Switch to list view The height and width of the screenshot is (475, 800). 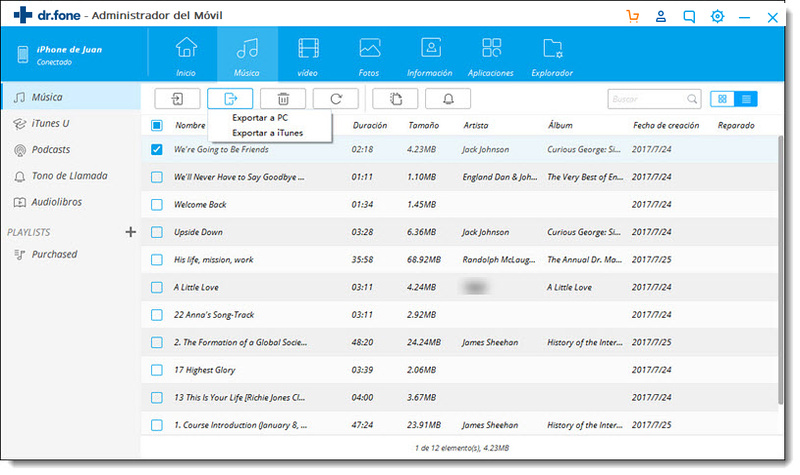pos(746,99)
